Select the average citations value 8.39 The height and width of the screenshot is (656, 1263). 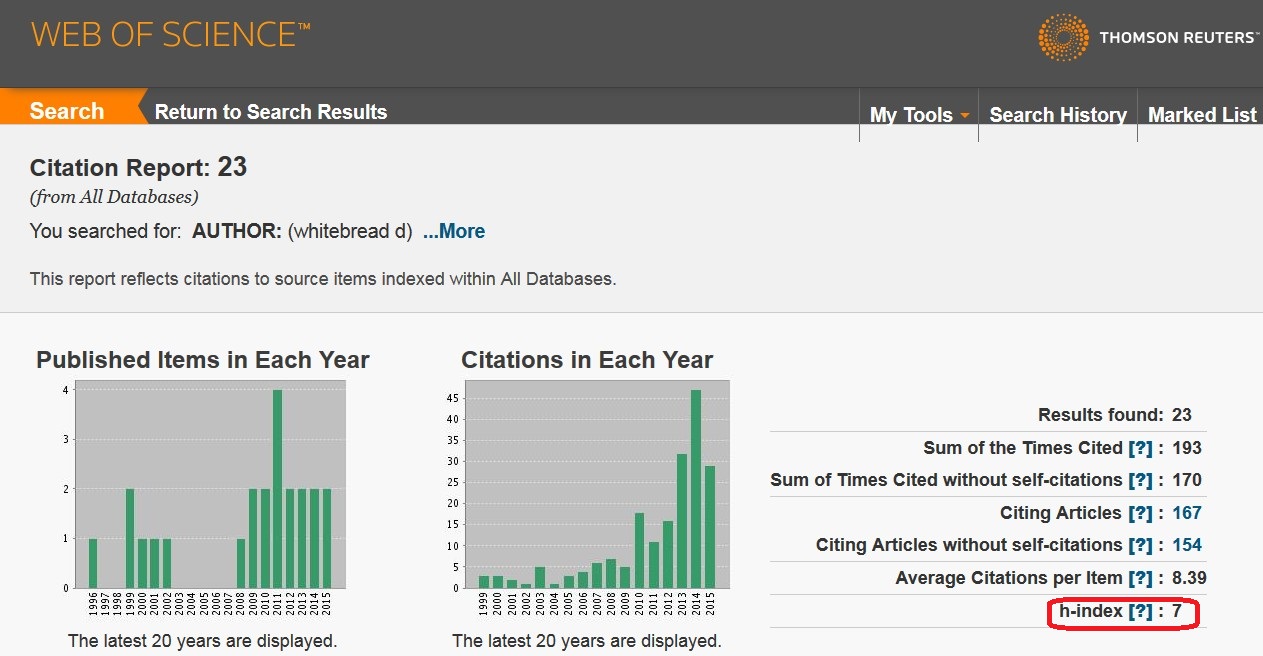[1191, 578]
